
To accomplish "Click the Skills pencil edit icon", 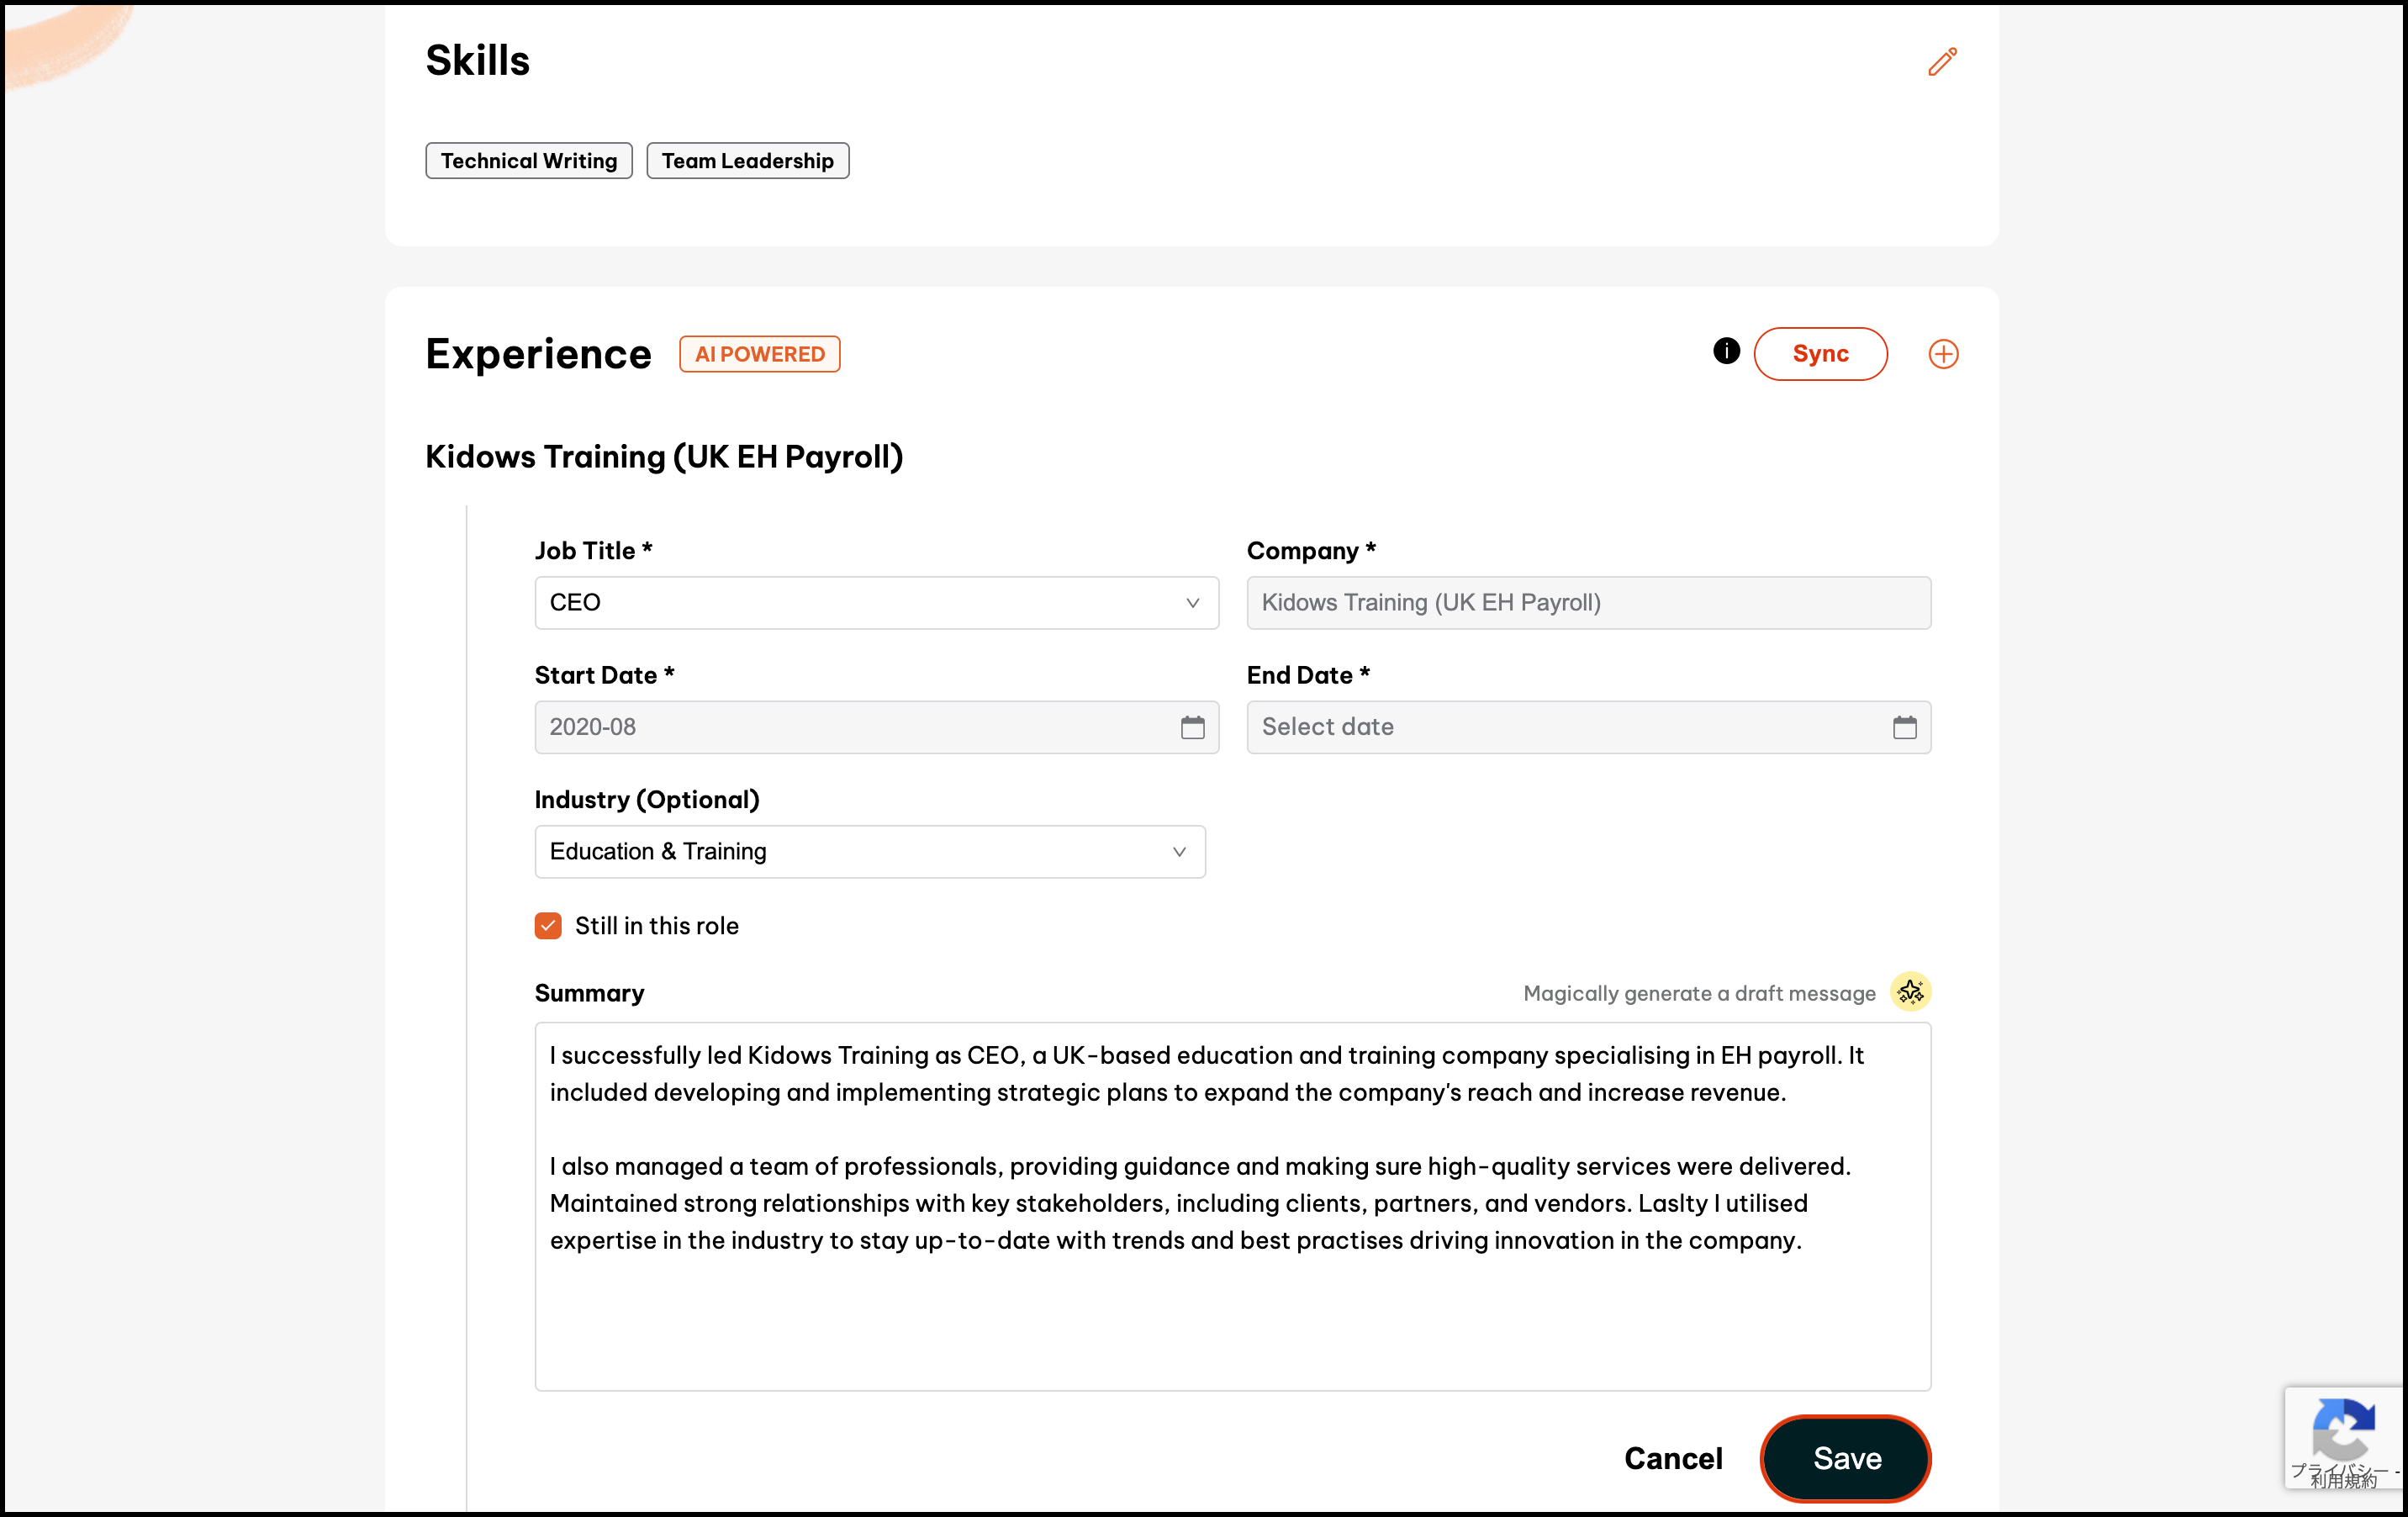I will pyautogui.click(x=1942, y=62).
